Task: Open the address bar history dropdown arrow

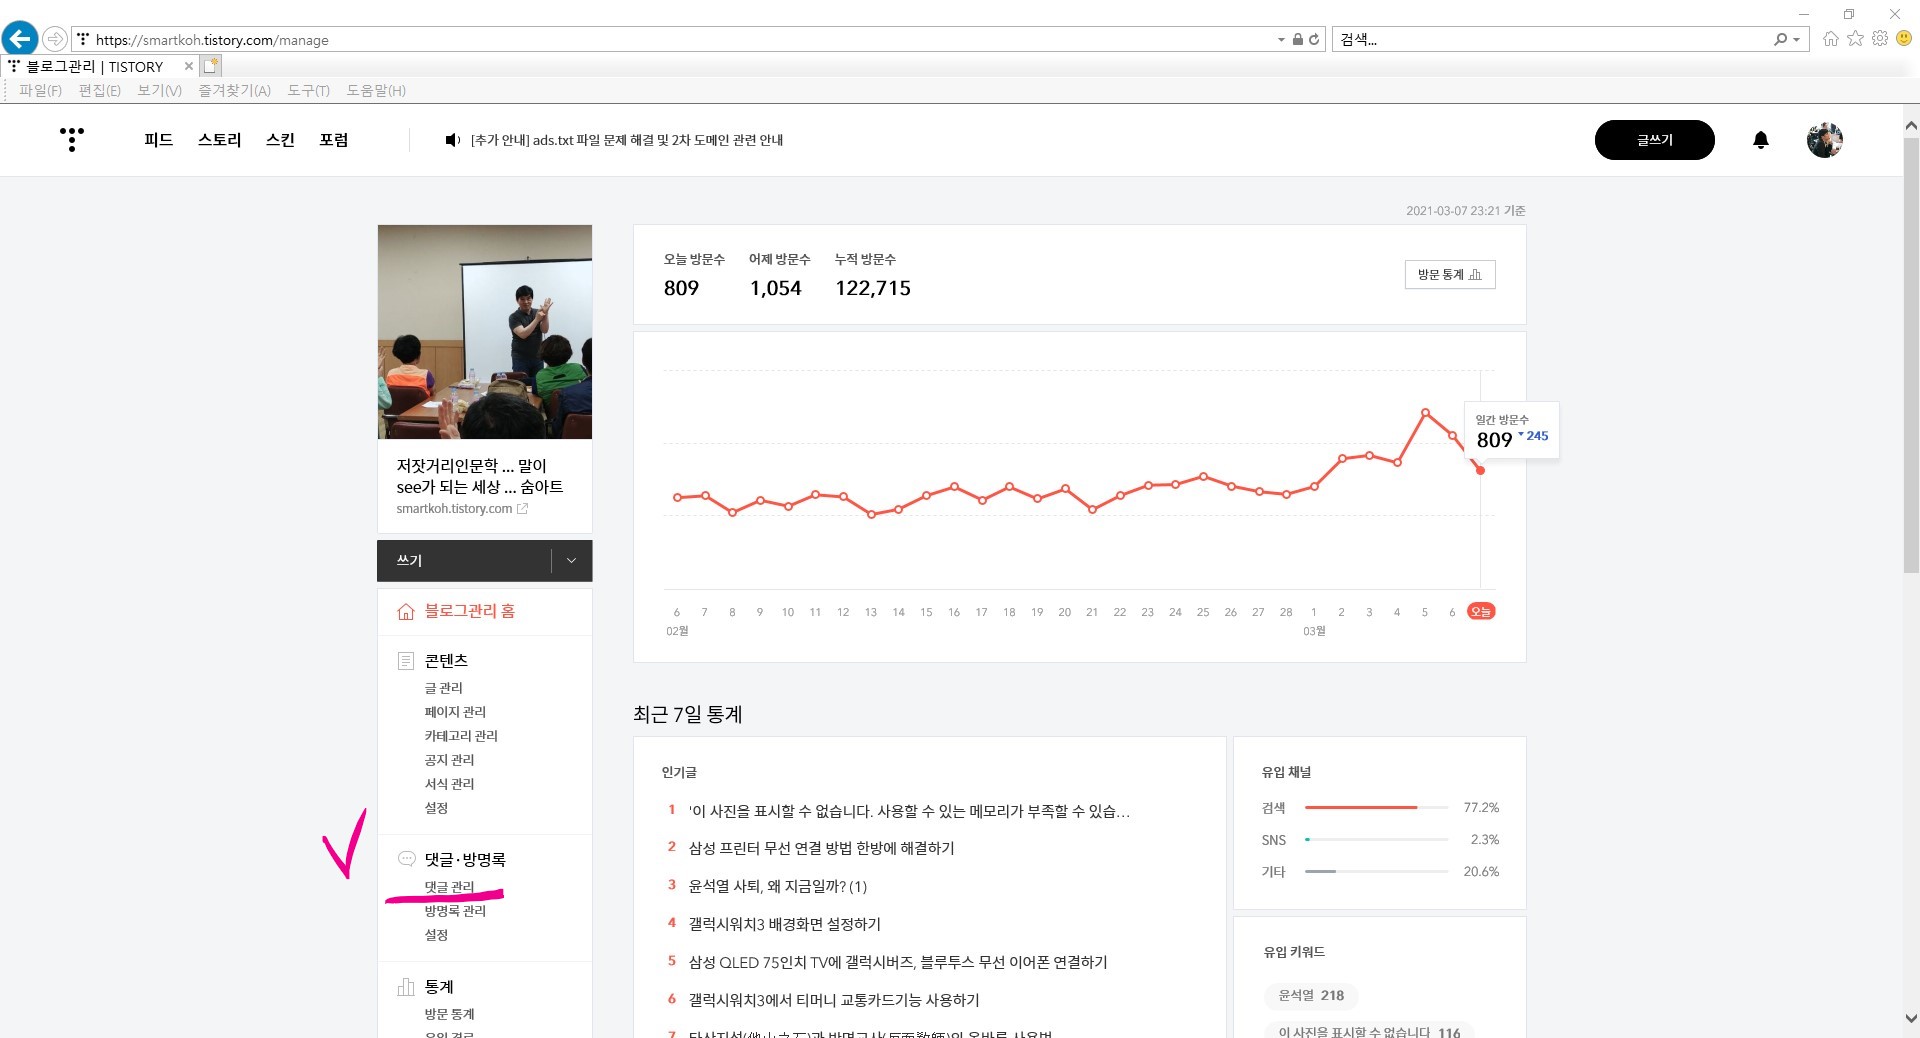Action: (x=1281, y=40)
